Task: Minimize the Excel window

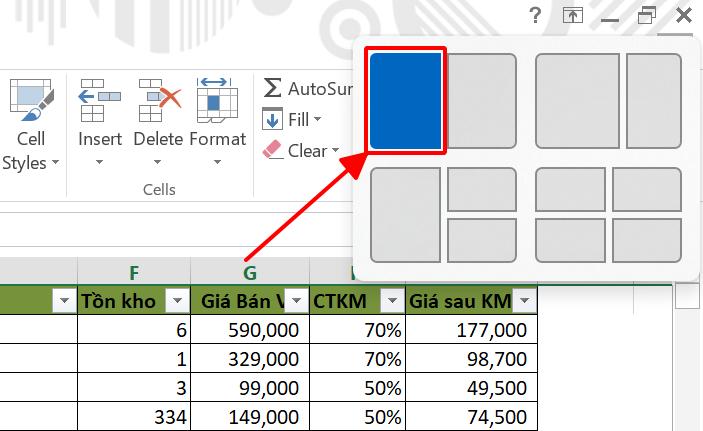Action: 610,20
